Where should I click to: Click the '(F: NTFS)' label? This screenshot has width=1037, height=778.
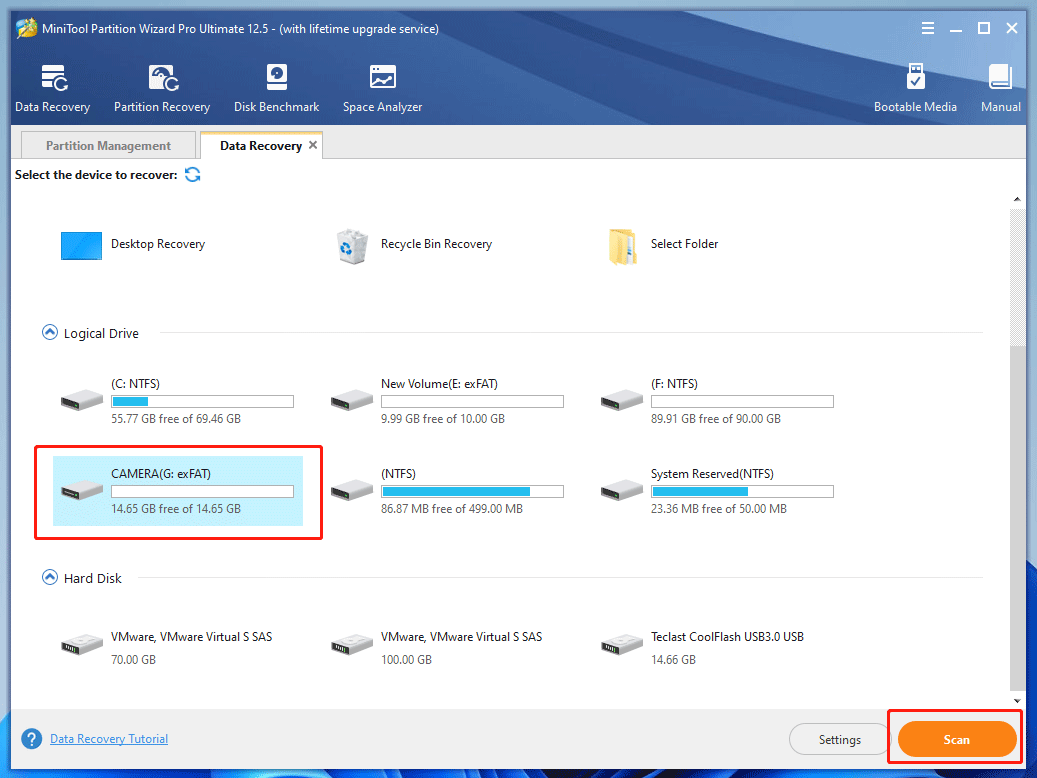point(675,384)
